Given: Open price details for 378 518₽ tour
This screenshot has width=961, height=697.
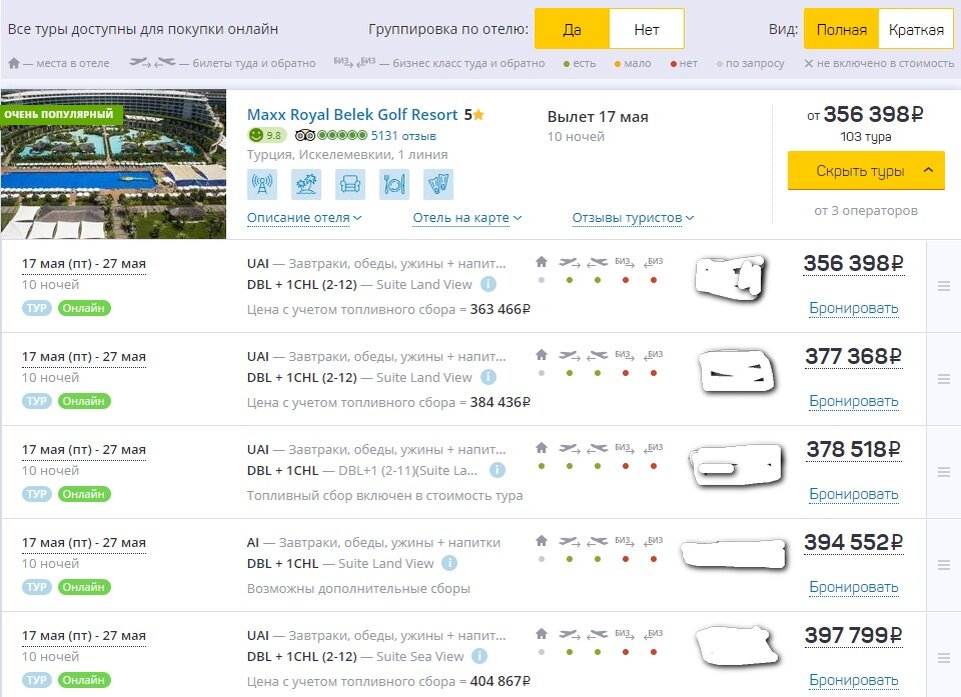Looking at the screenshot, I should [853, 449].
